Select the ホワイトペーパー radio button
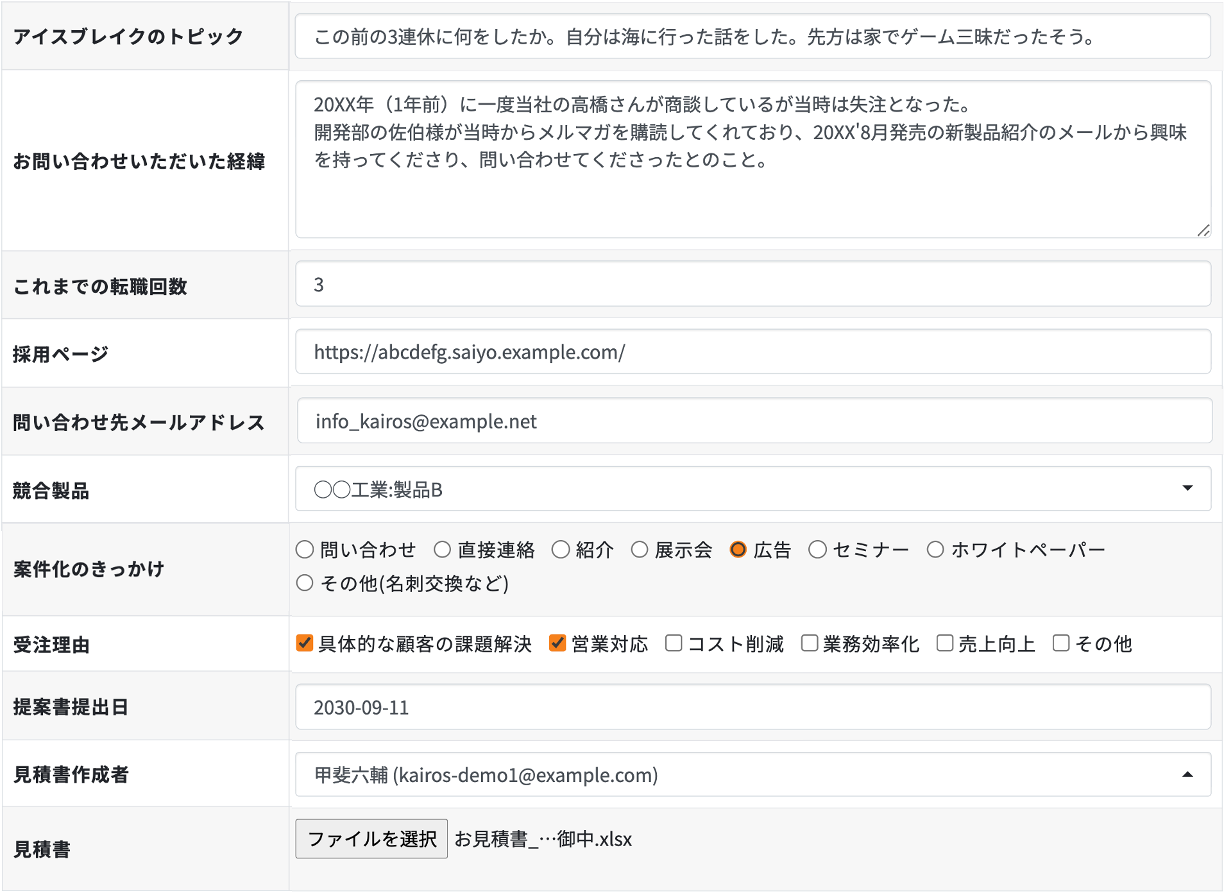Image resolution: width=1224 pixels, height=894 pixels. [935, 550]
